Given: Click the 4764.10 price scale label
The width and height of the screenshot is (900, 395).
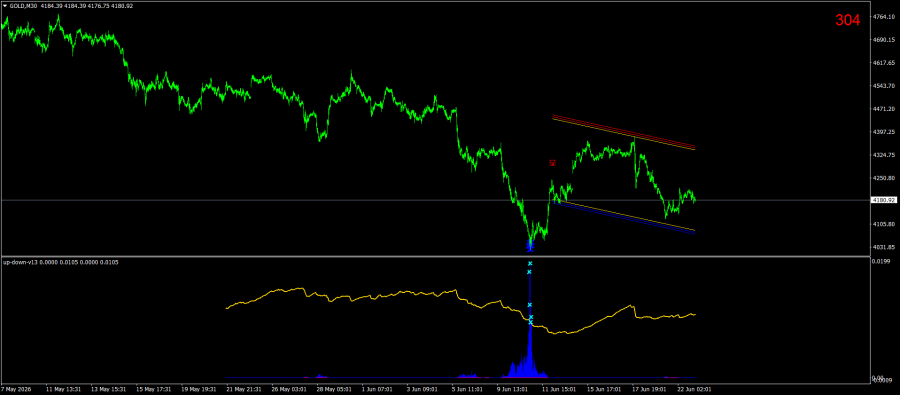Looking at the screenshot, I should pos(884,17).
